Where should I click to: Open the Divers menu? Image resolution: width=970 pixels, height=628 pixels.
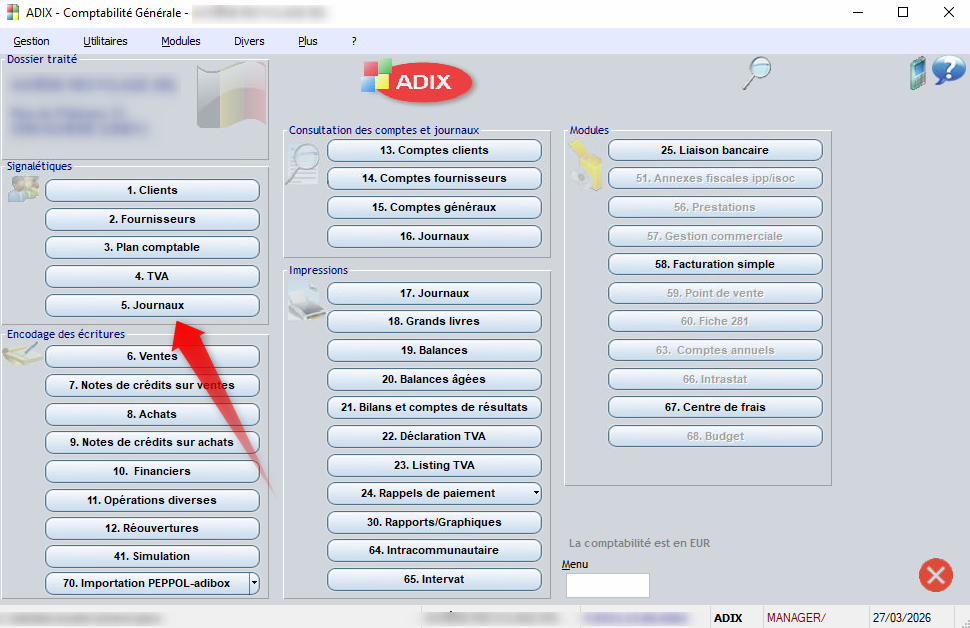tap(249, 41)
